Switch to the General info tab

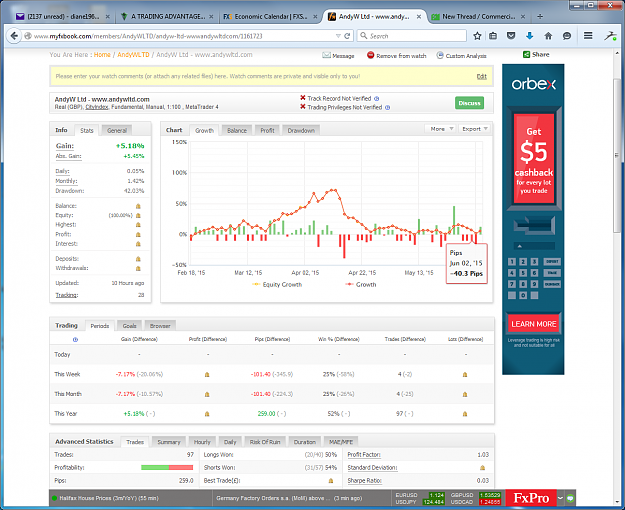coord(116,130)
